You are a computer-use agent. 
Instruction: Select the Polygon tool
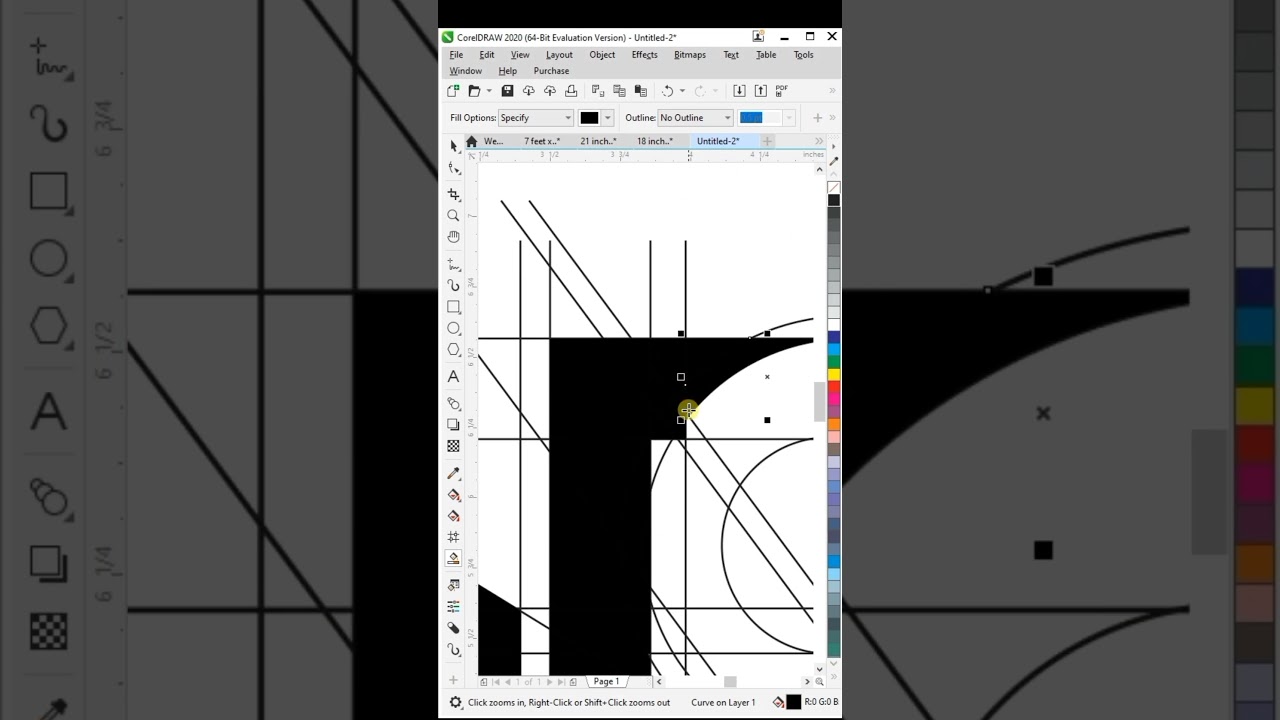453,350
